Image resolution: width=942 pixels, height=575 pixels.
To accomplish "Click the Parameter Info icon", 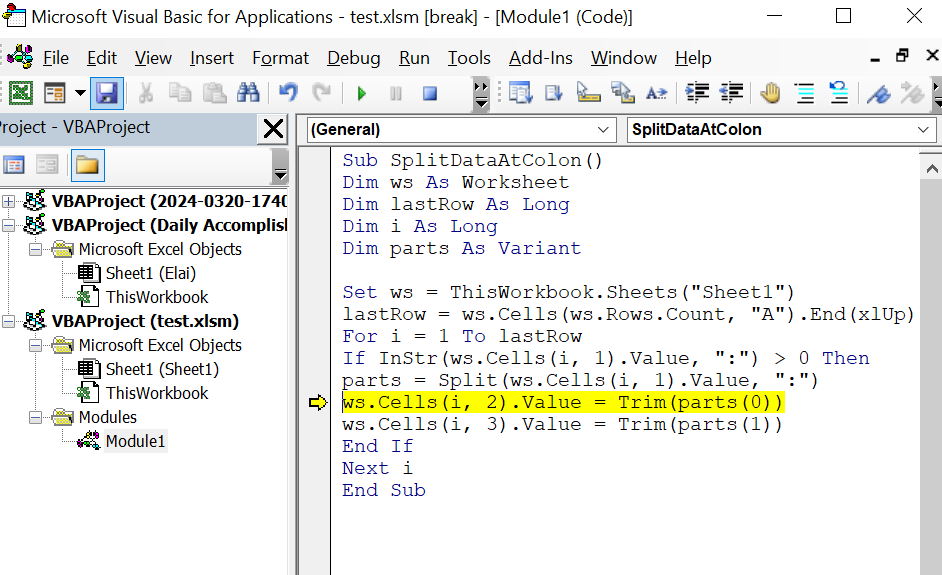I will pyautogui.click(x=622, y=93).
